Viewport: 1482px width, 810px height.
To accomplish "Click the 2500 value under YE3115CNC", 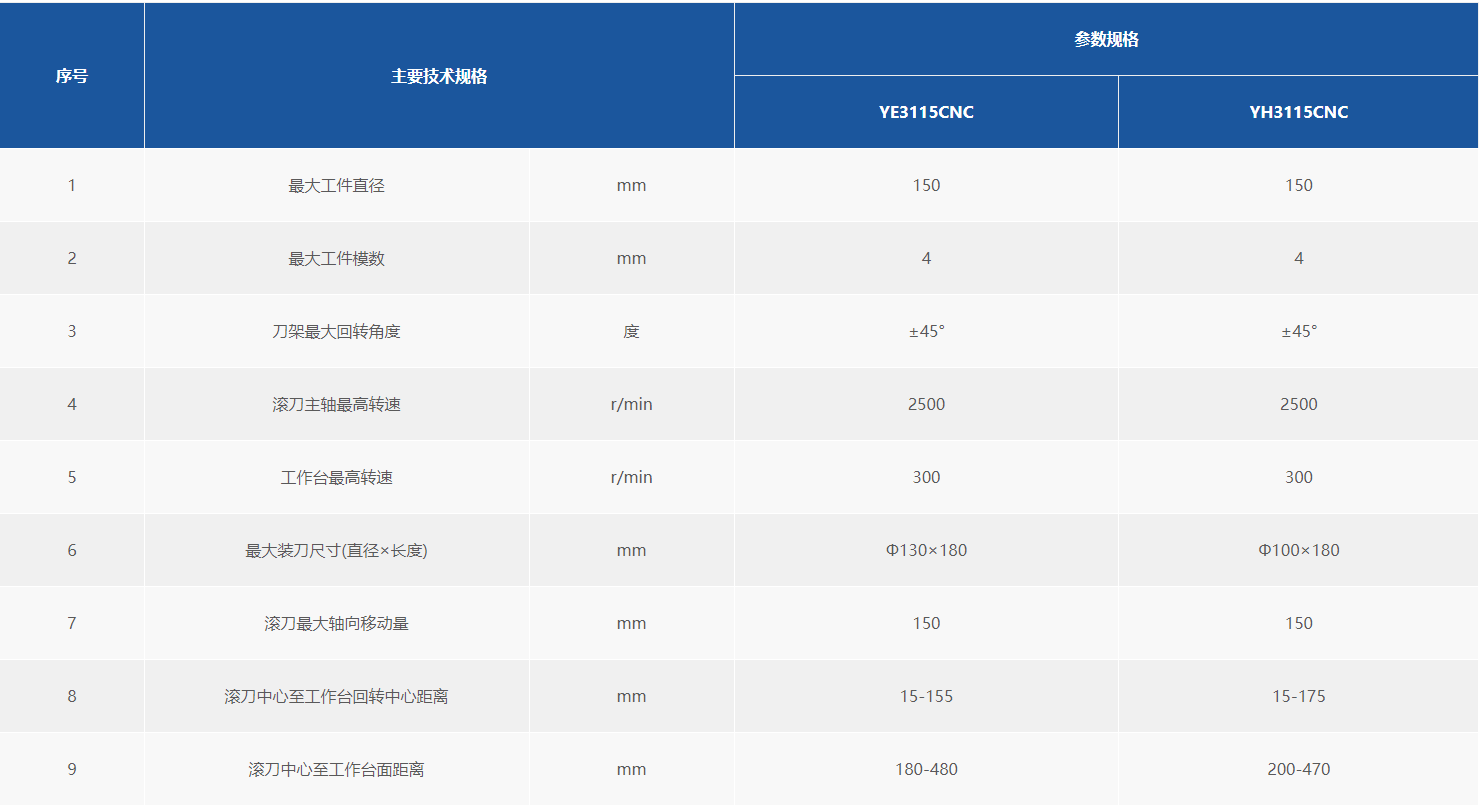I will pyautogui.click(x=926, y=404).
